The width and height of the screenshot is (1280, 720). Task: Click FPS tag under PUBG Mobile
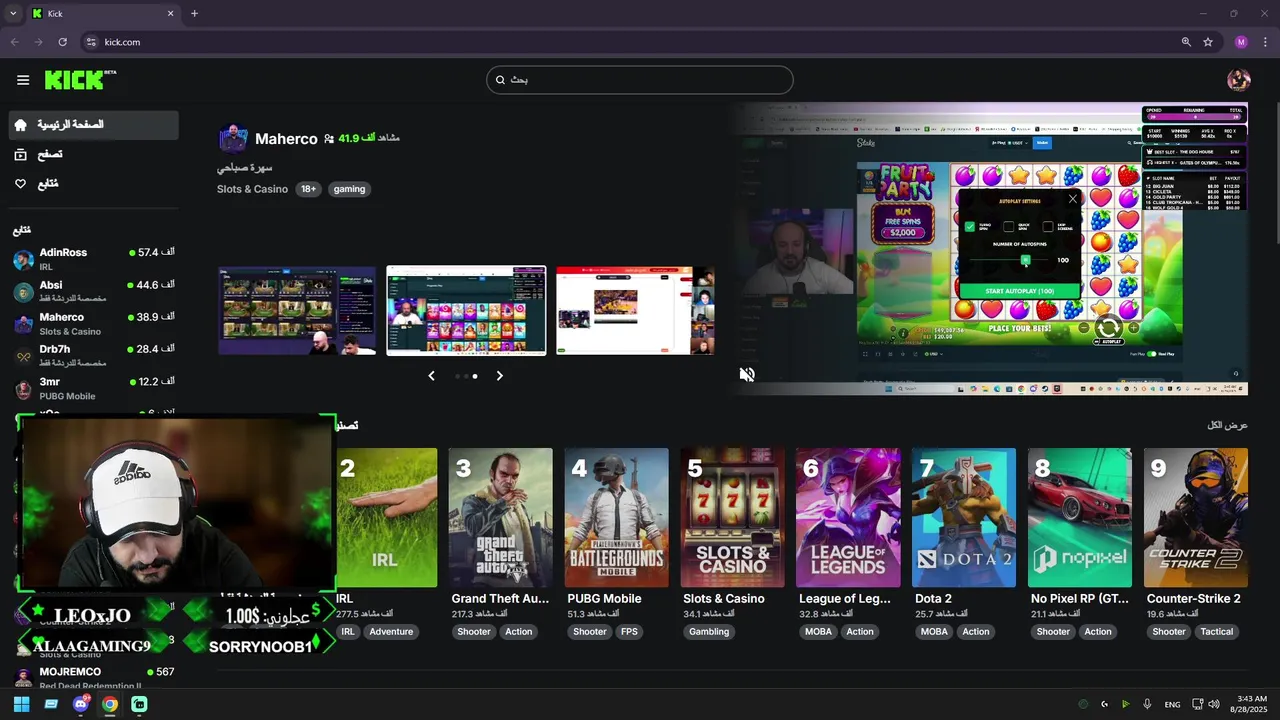coord(629,632)
